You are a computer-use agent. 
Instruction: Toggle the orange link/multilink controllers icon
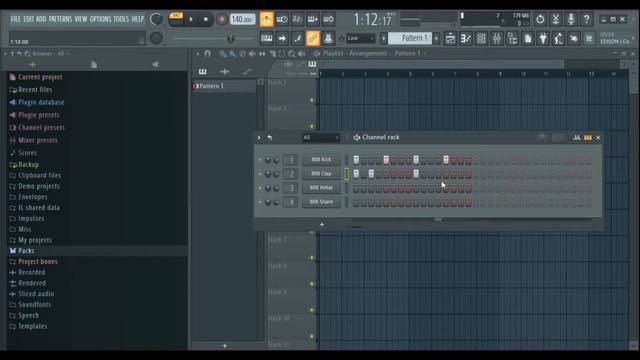pos(313,38)
